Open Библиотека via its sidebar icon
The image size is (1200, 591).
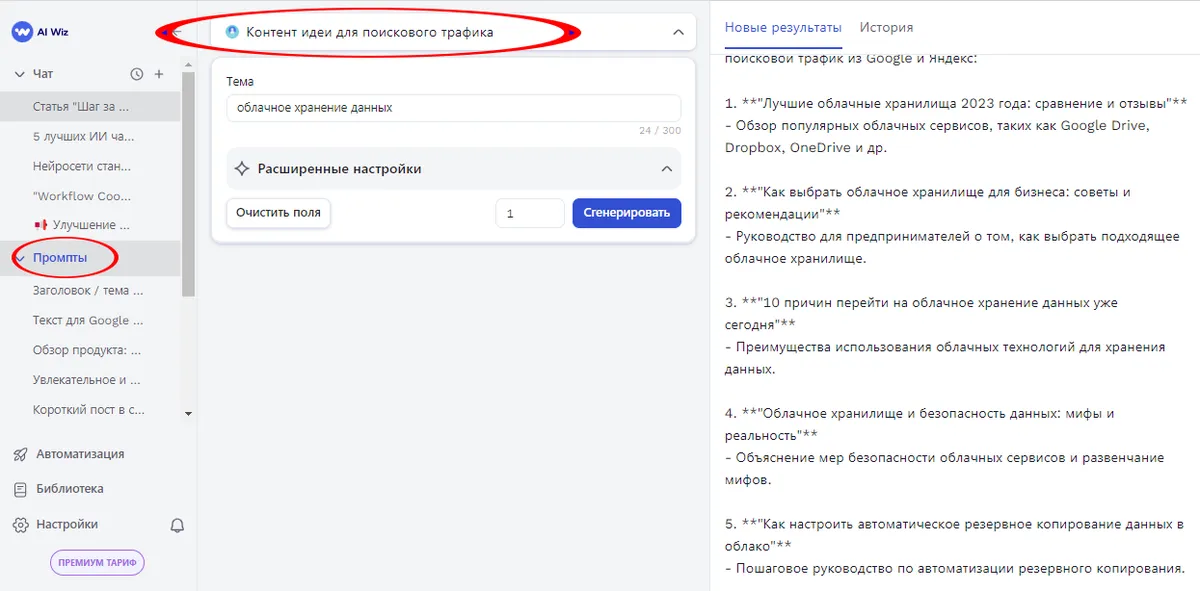tap(22, 489)
